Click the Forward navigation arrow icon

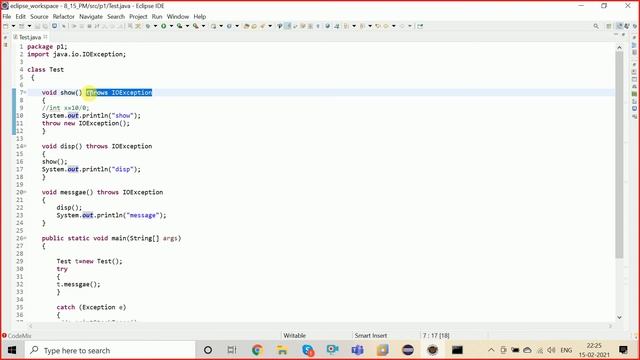402,26
